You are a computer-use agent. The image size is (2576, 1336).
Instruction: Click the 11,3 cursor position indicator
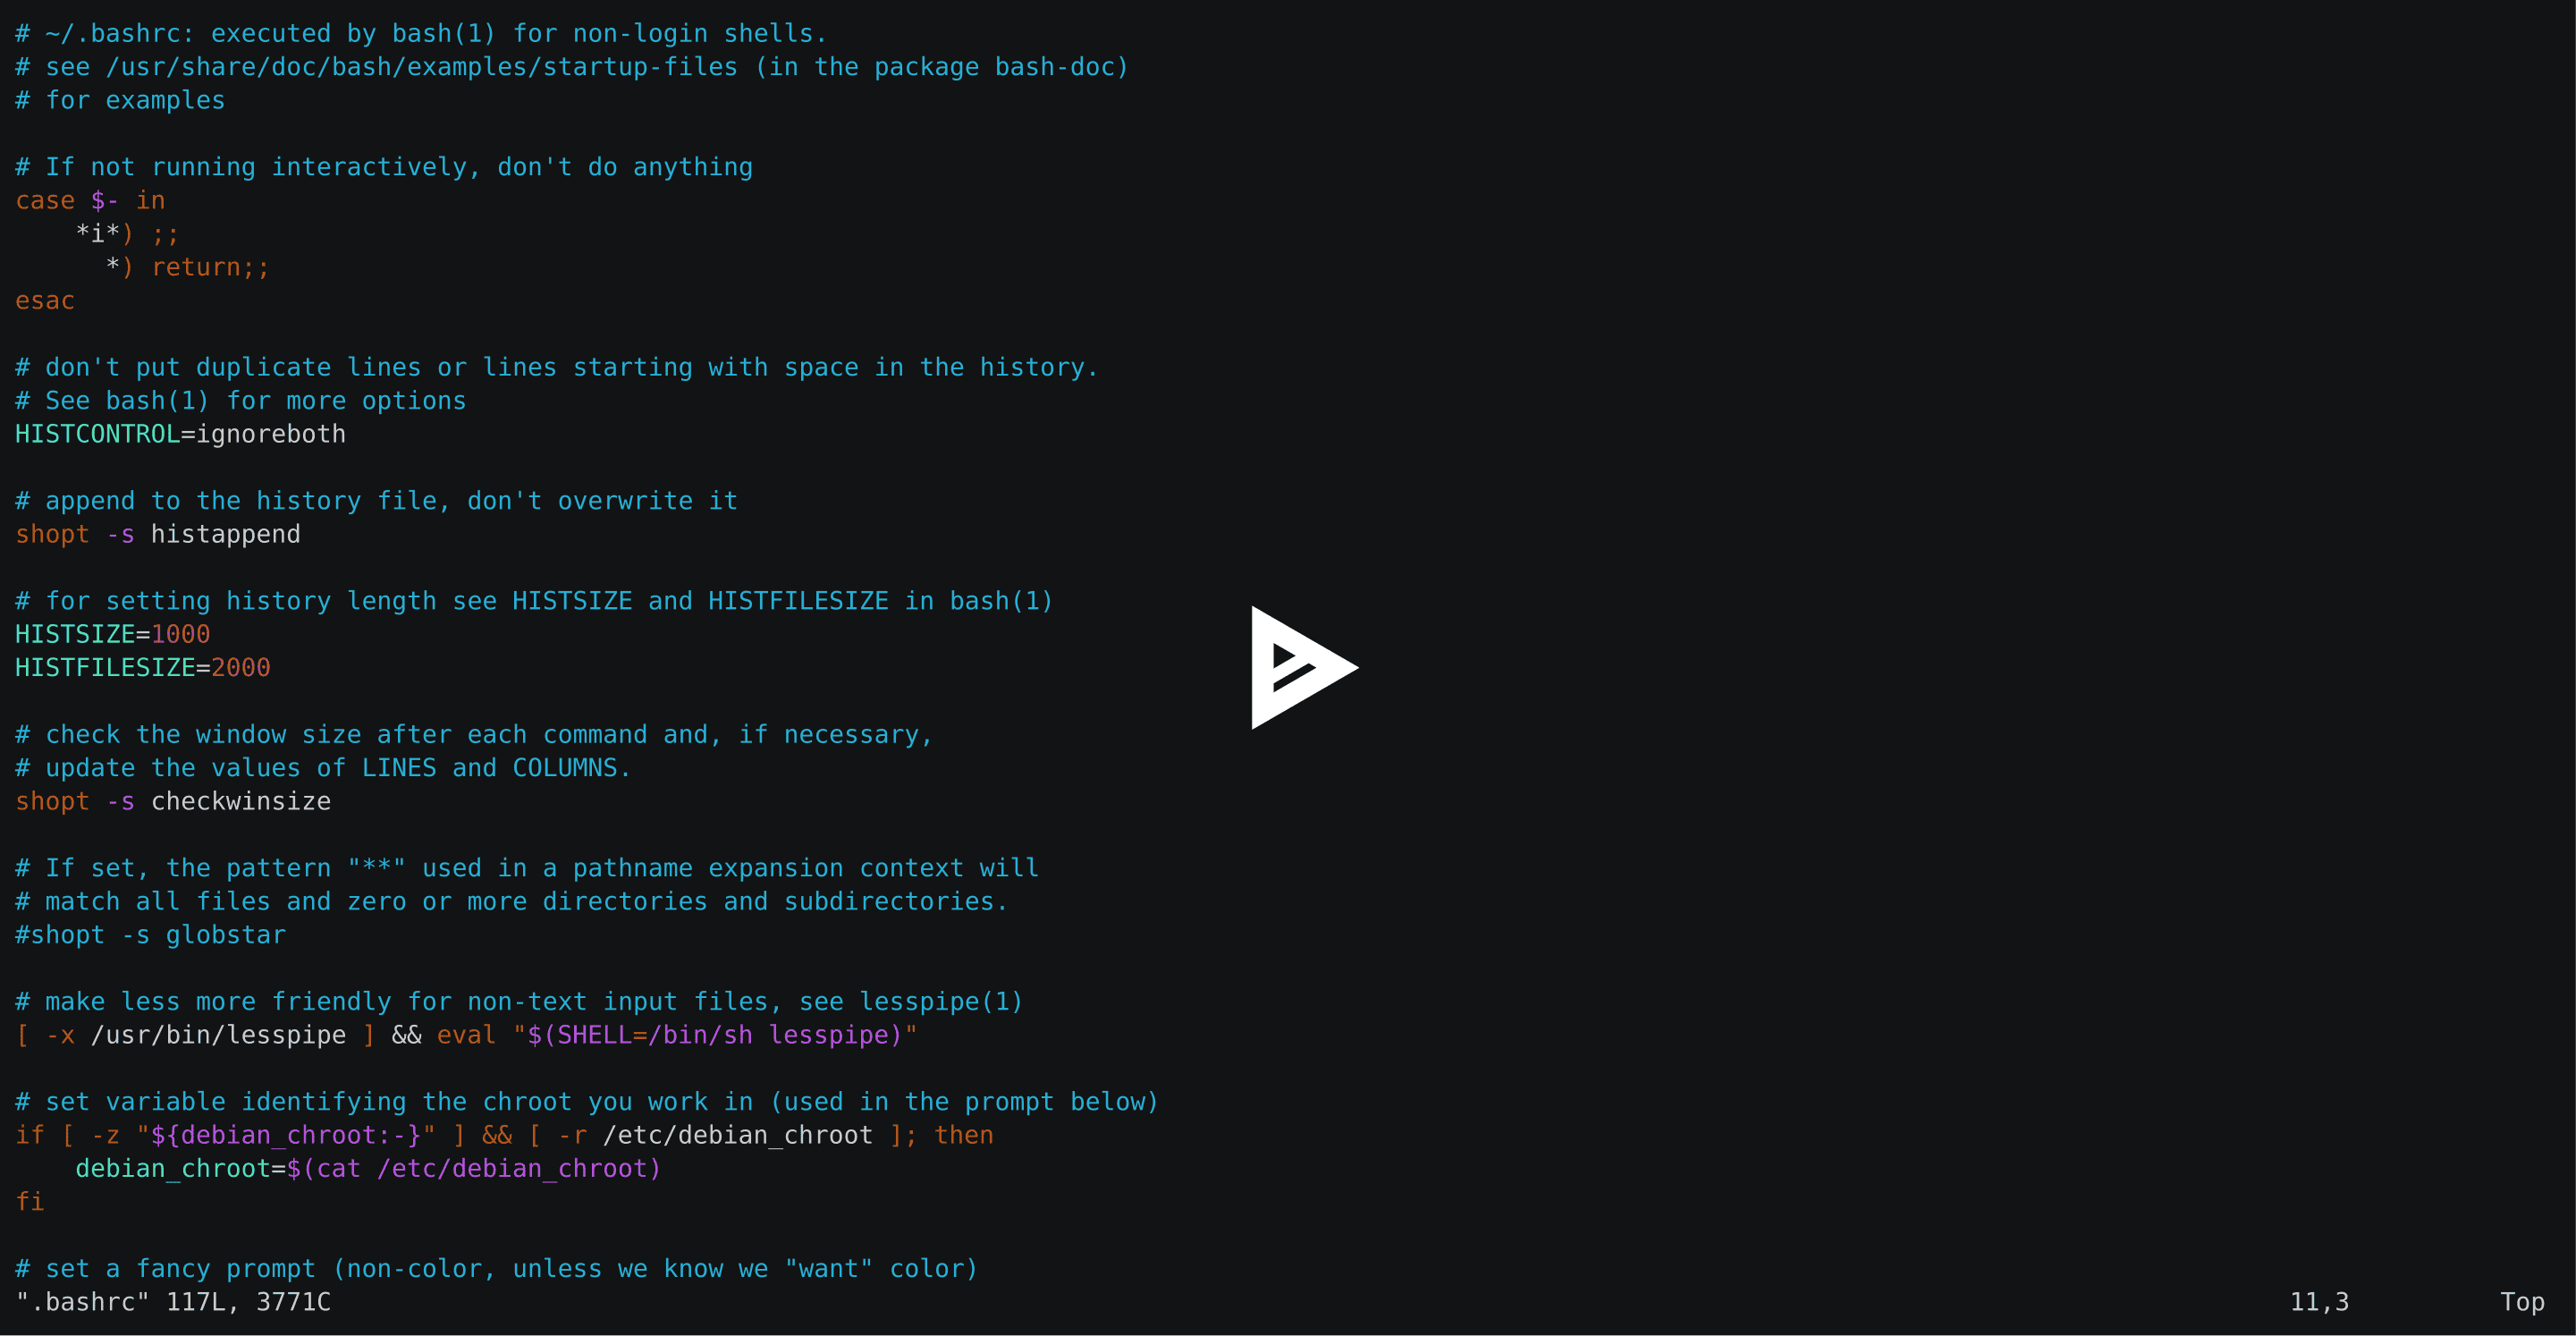click(x=2320, y=1304)
